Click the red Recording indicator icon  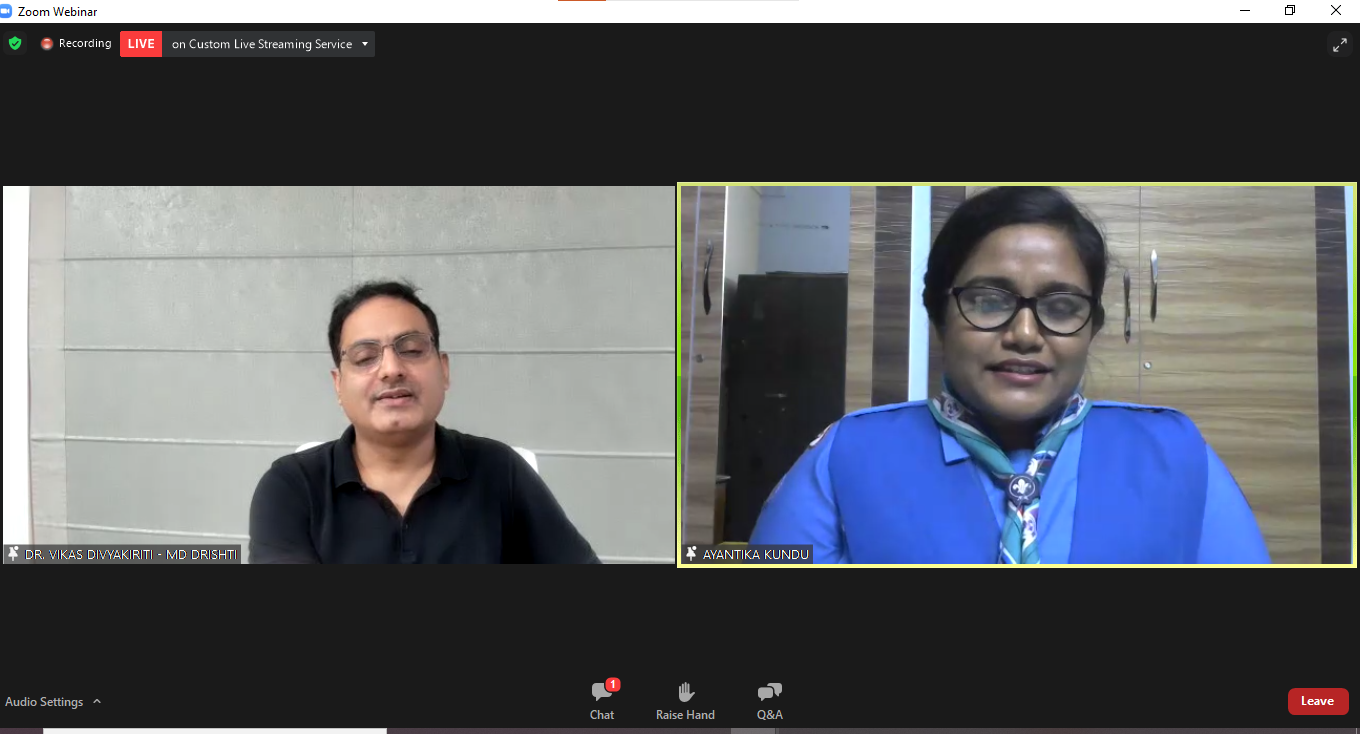pyautogui.click(x=47, y=44)
